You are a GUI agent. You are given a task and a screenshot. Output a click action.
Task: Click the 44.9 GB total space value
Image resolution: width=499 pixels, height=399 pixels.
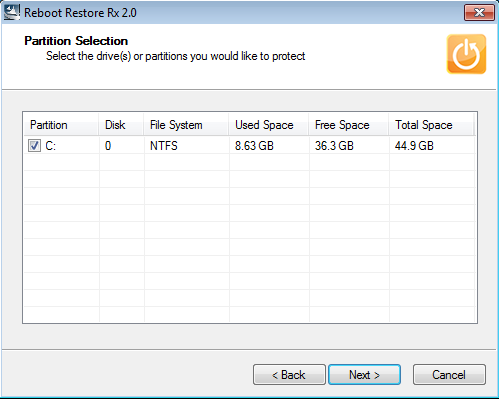coord(414,146)
